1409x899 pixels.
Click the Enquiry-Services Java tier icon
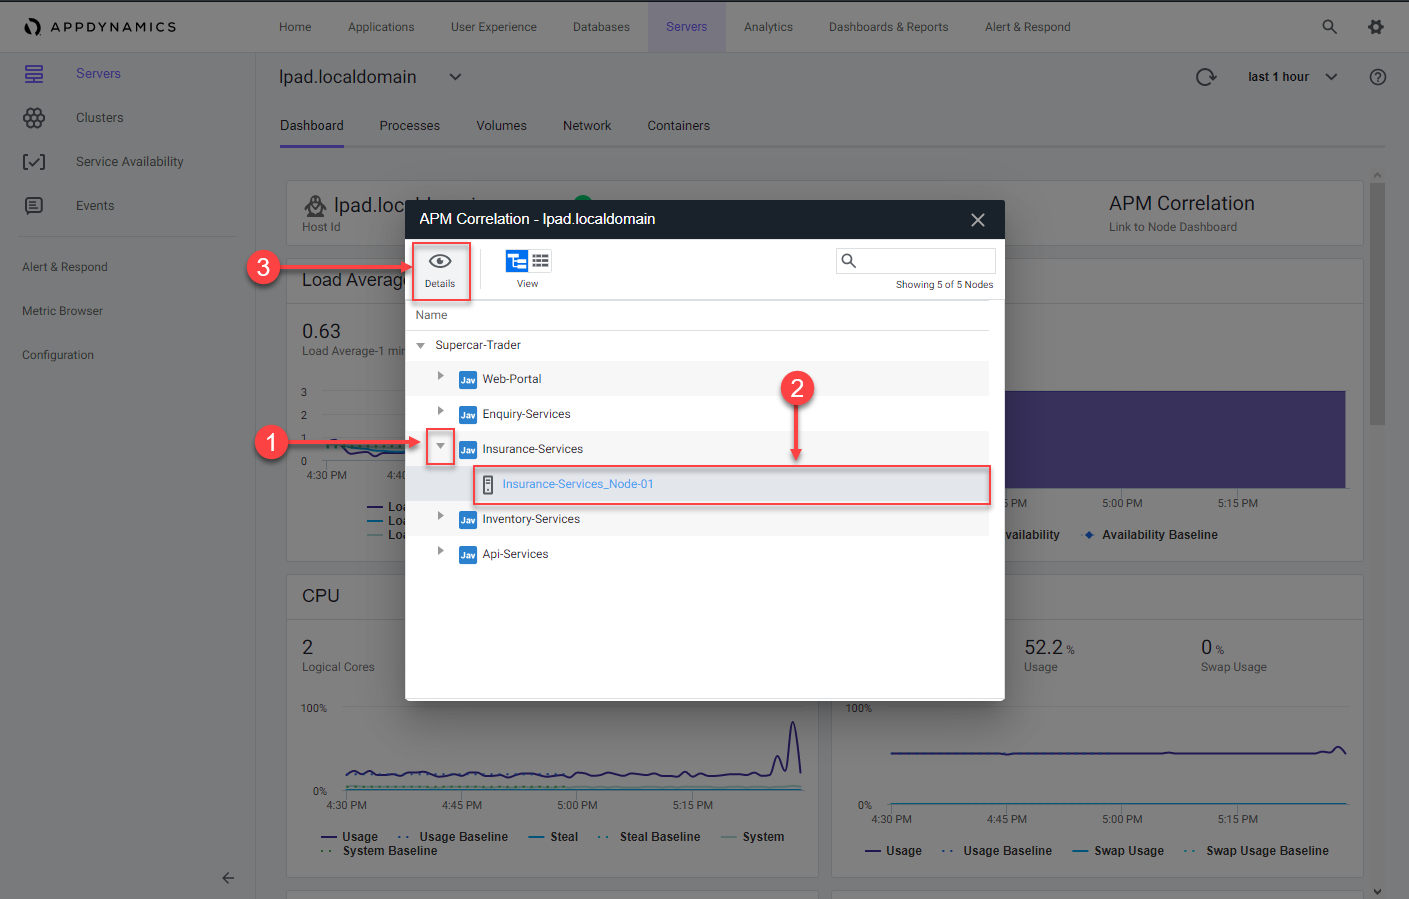(x=468, y=415)
